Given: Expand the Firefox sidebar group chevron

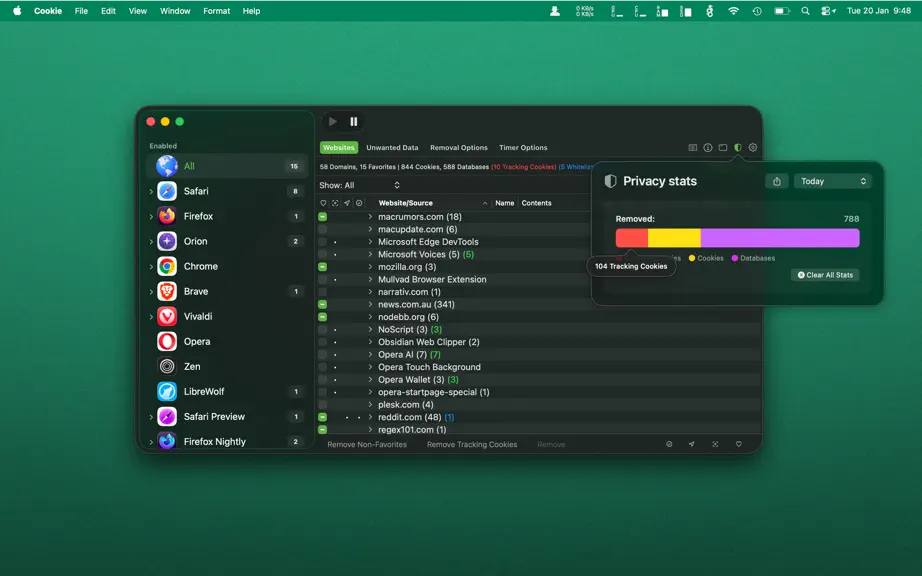Looking at the screenshot, I should coord(151,216).
